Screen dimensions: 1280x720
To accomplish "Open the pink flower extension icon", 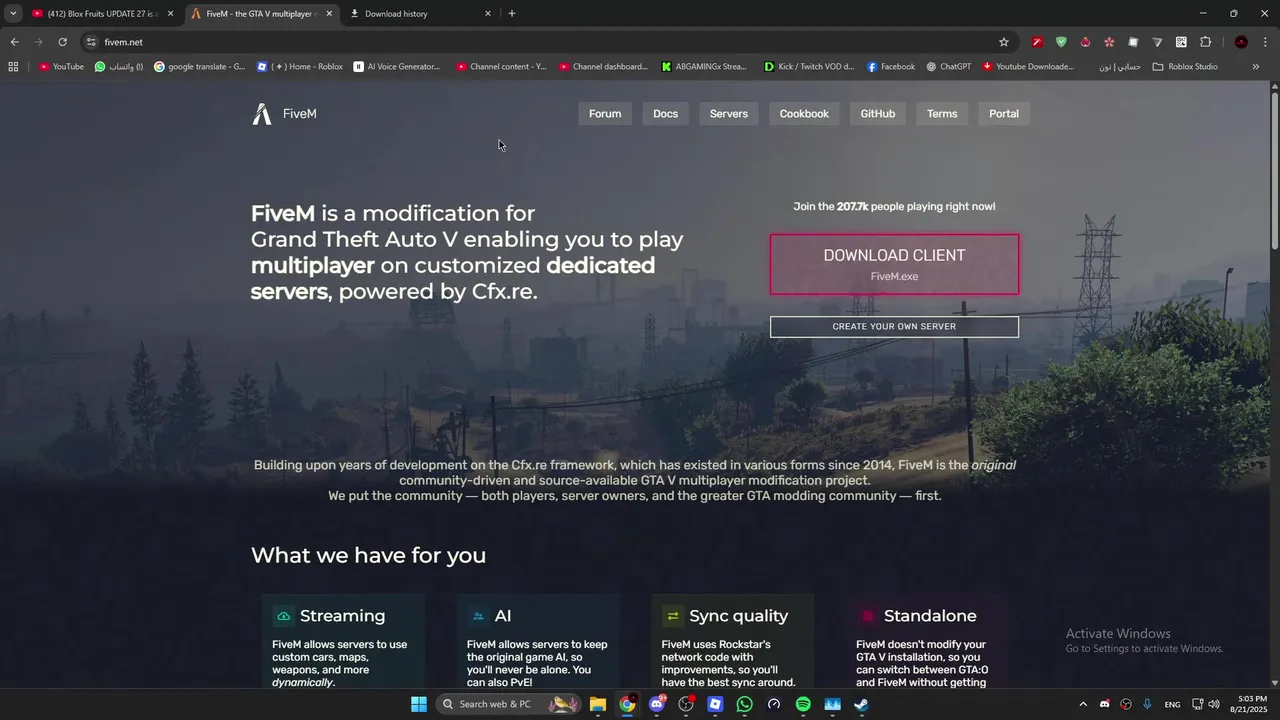I will (x=1109, y=42).
